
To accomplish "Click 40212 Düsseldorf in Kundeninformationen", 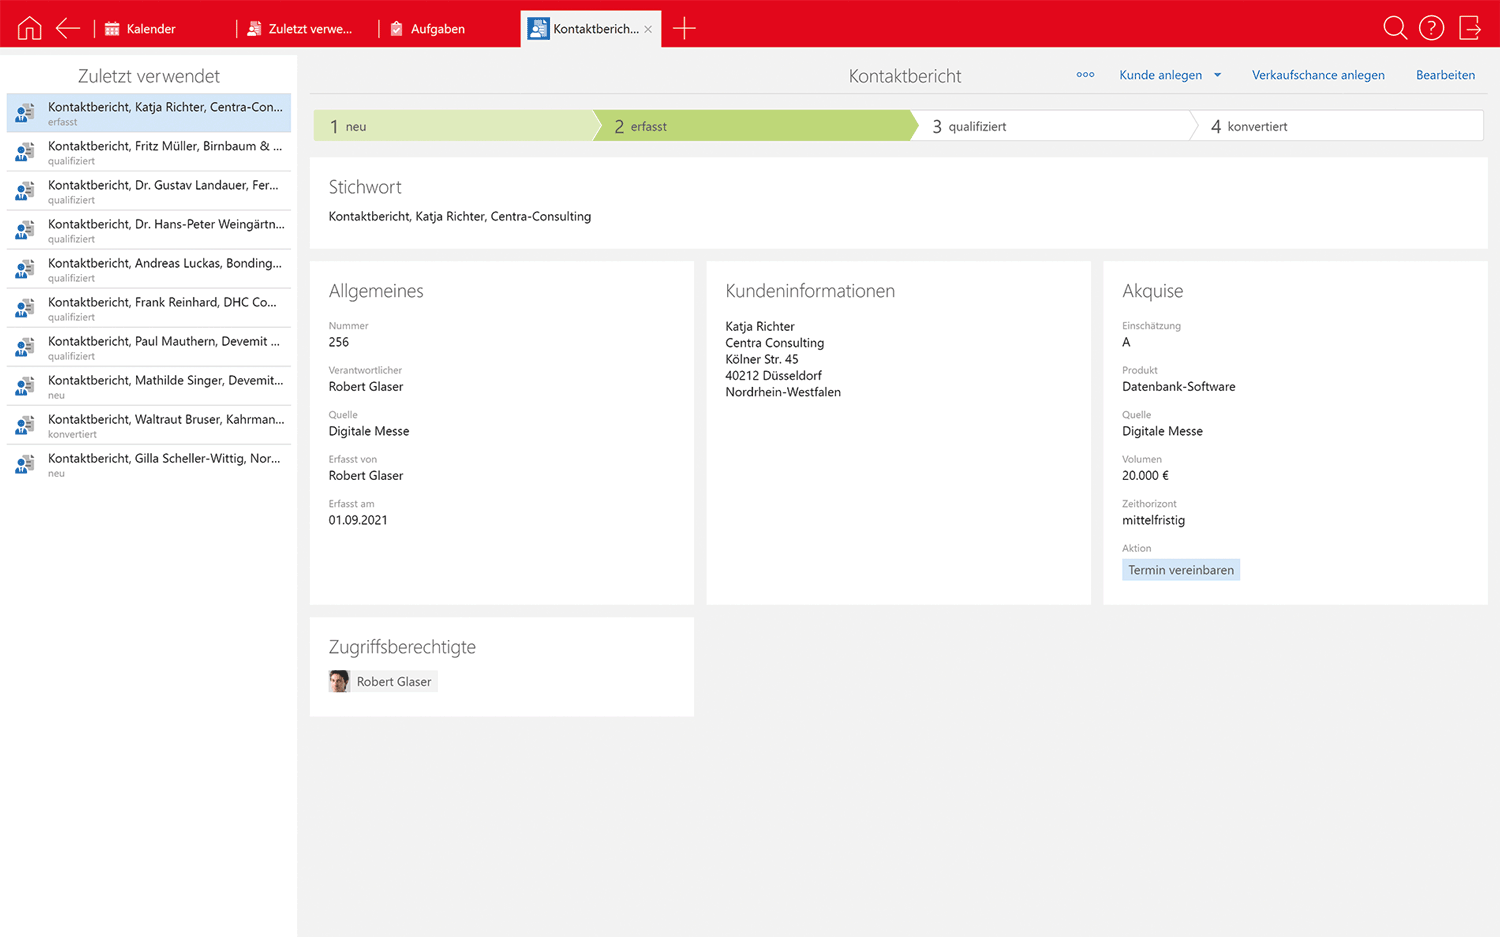I will click(774, 376).
